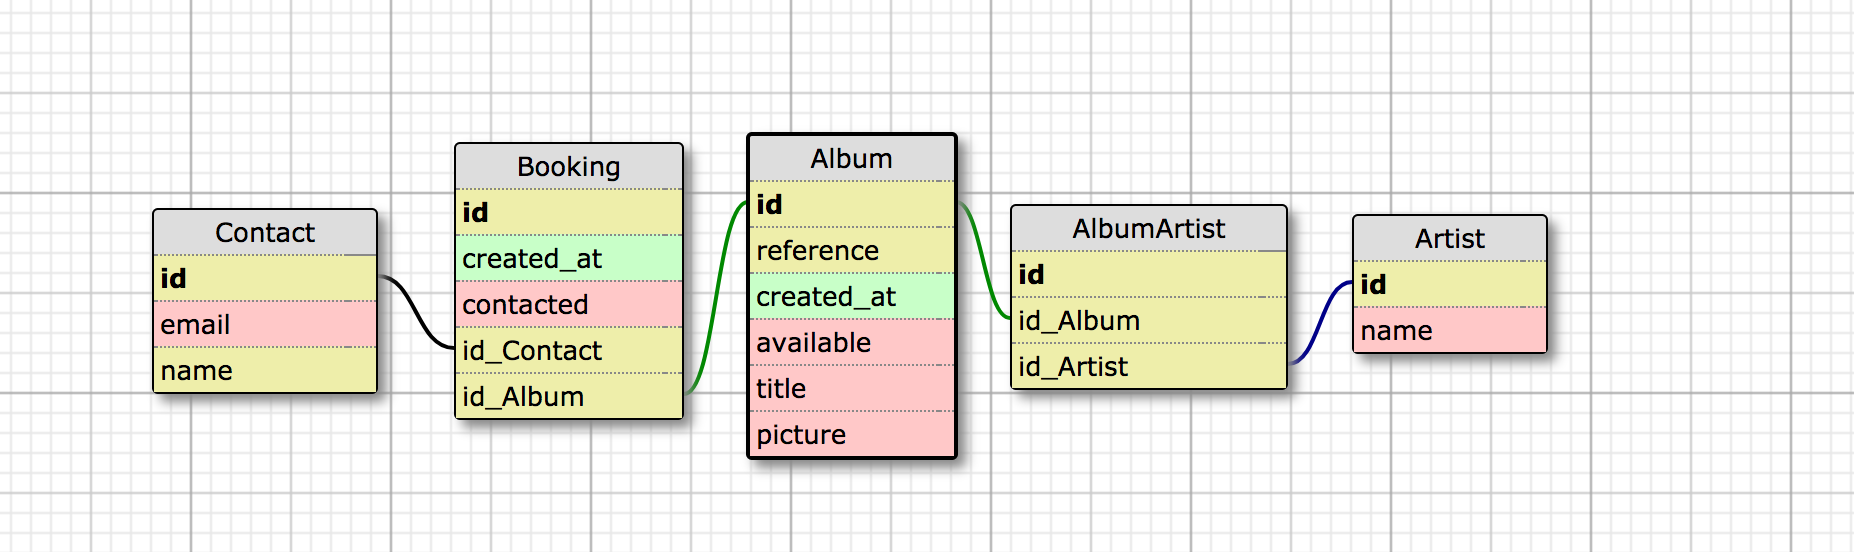Click the picture field in Album
The height and width of the screenshot is (552, 1854).
click(852, 434)
